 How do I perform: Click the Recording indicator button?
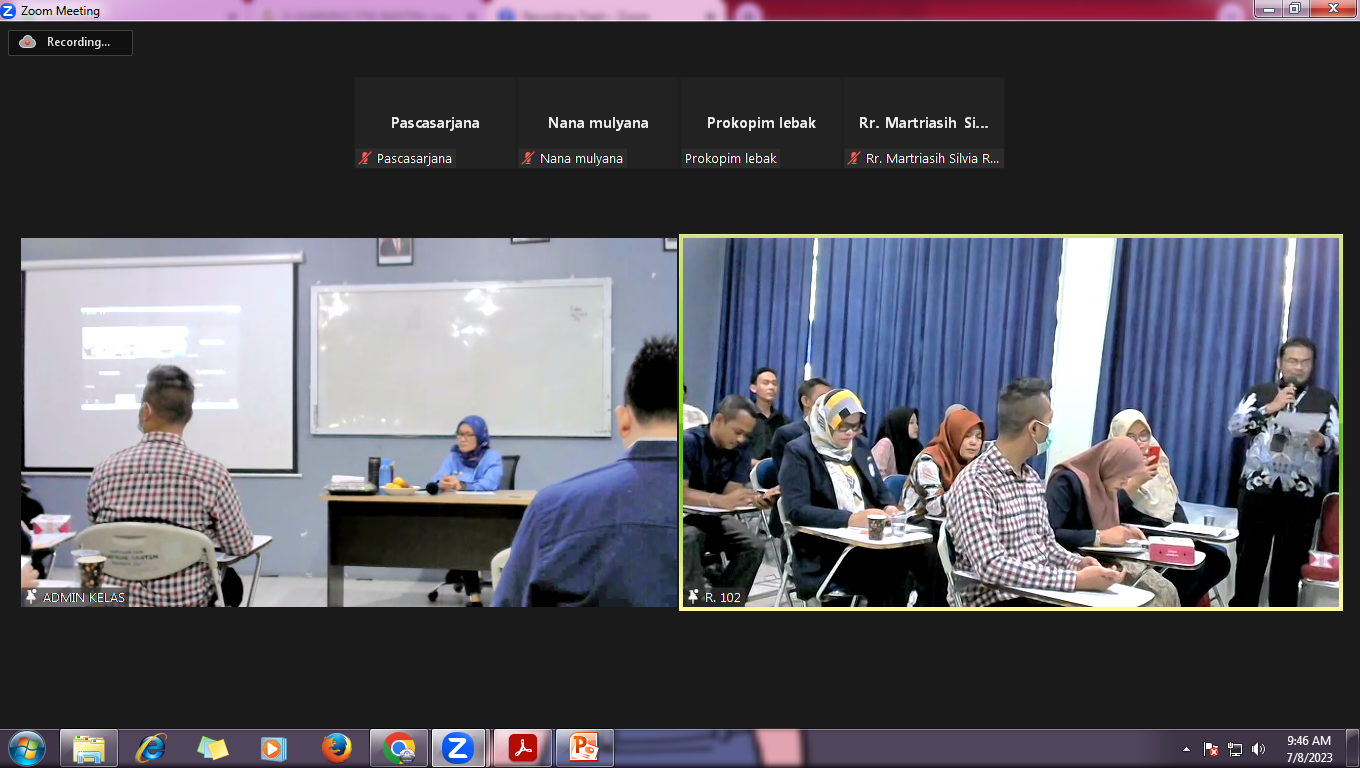(70, 42)
